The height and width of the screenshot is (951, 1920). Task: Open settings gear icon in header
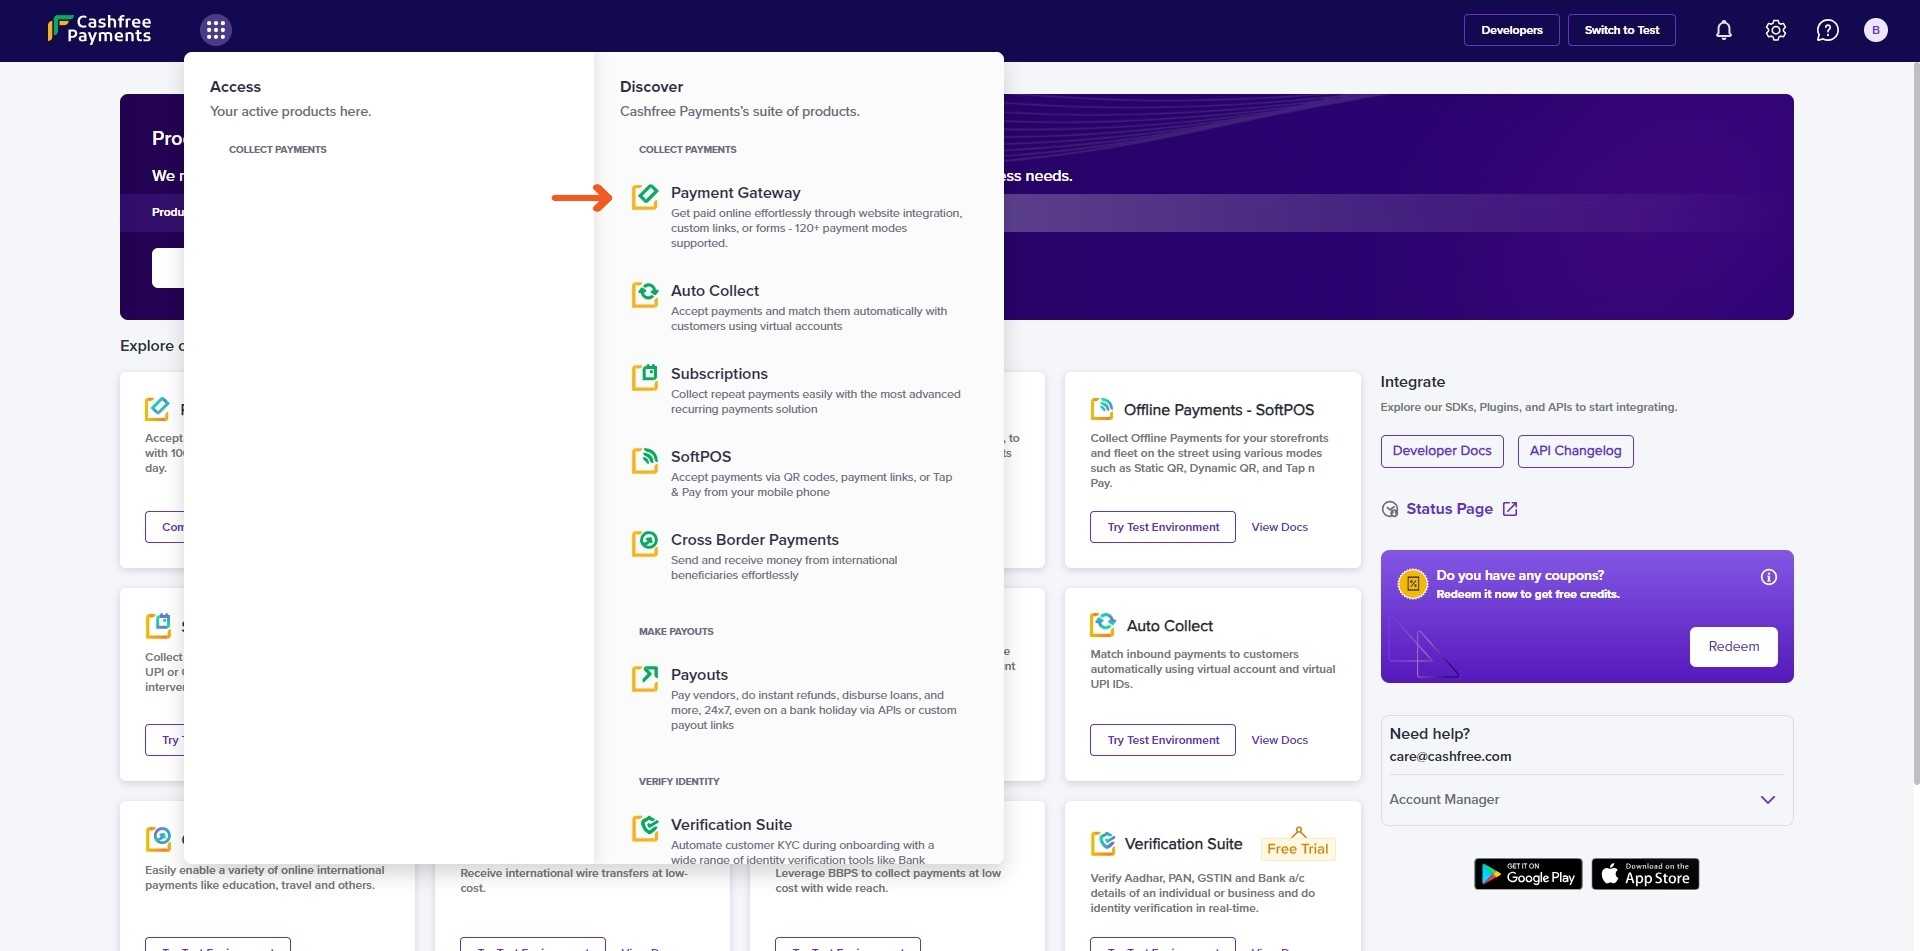[1775, 30]
